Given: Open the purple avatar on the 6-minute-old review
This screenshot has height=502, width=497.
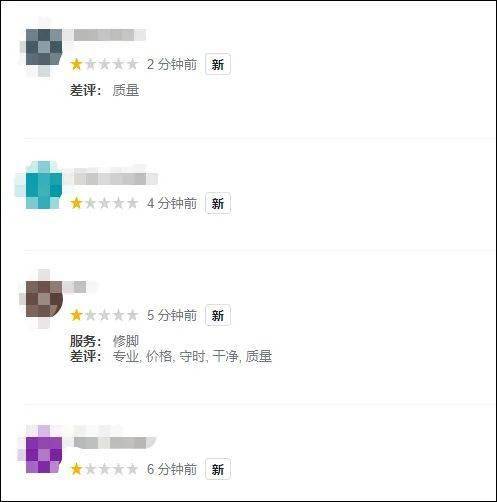Looking at the screenshot, I should tap(44, 455).
